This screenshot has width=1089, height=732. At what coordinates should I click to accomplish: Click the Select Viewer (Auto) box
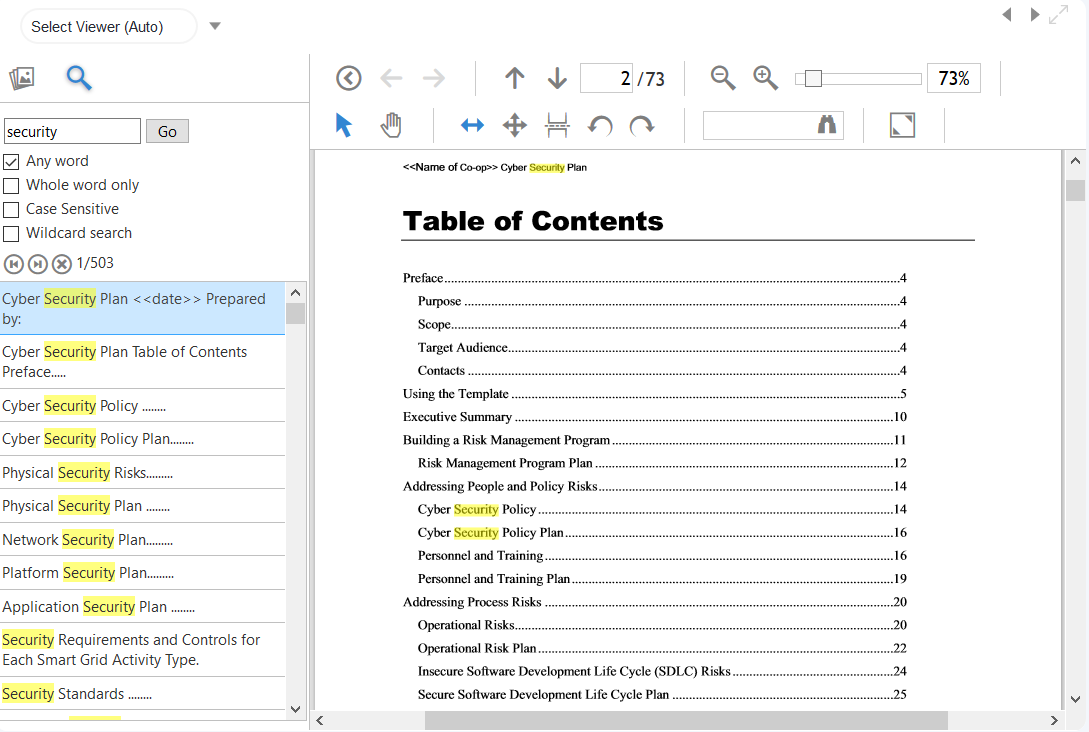coord(108,26)
